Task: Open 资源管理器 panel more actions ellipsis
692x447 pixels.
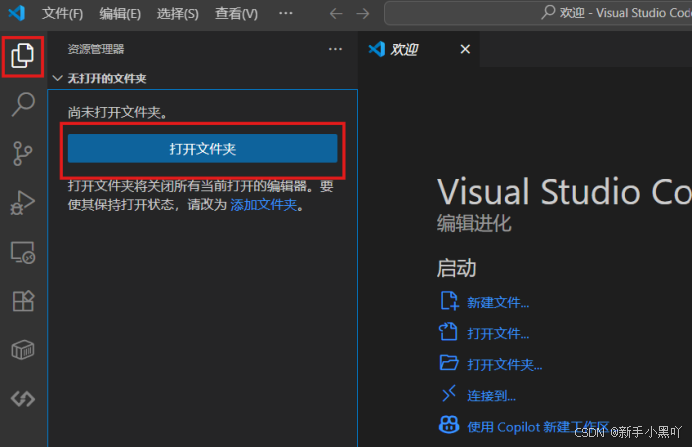Action: 335,49
